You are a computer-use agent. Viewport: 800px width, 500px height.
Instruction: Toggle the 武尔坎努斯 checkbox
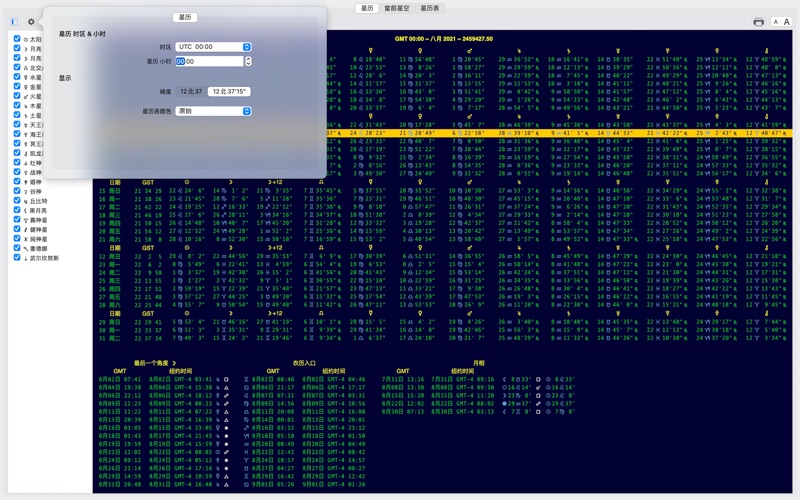[x=17, y=258]
